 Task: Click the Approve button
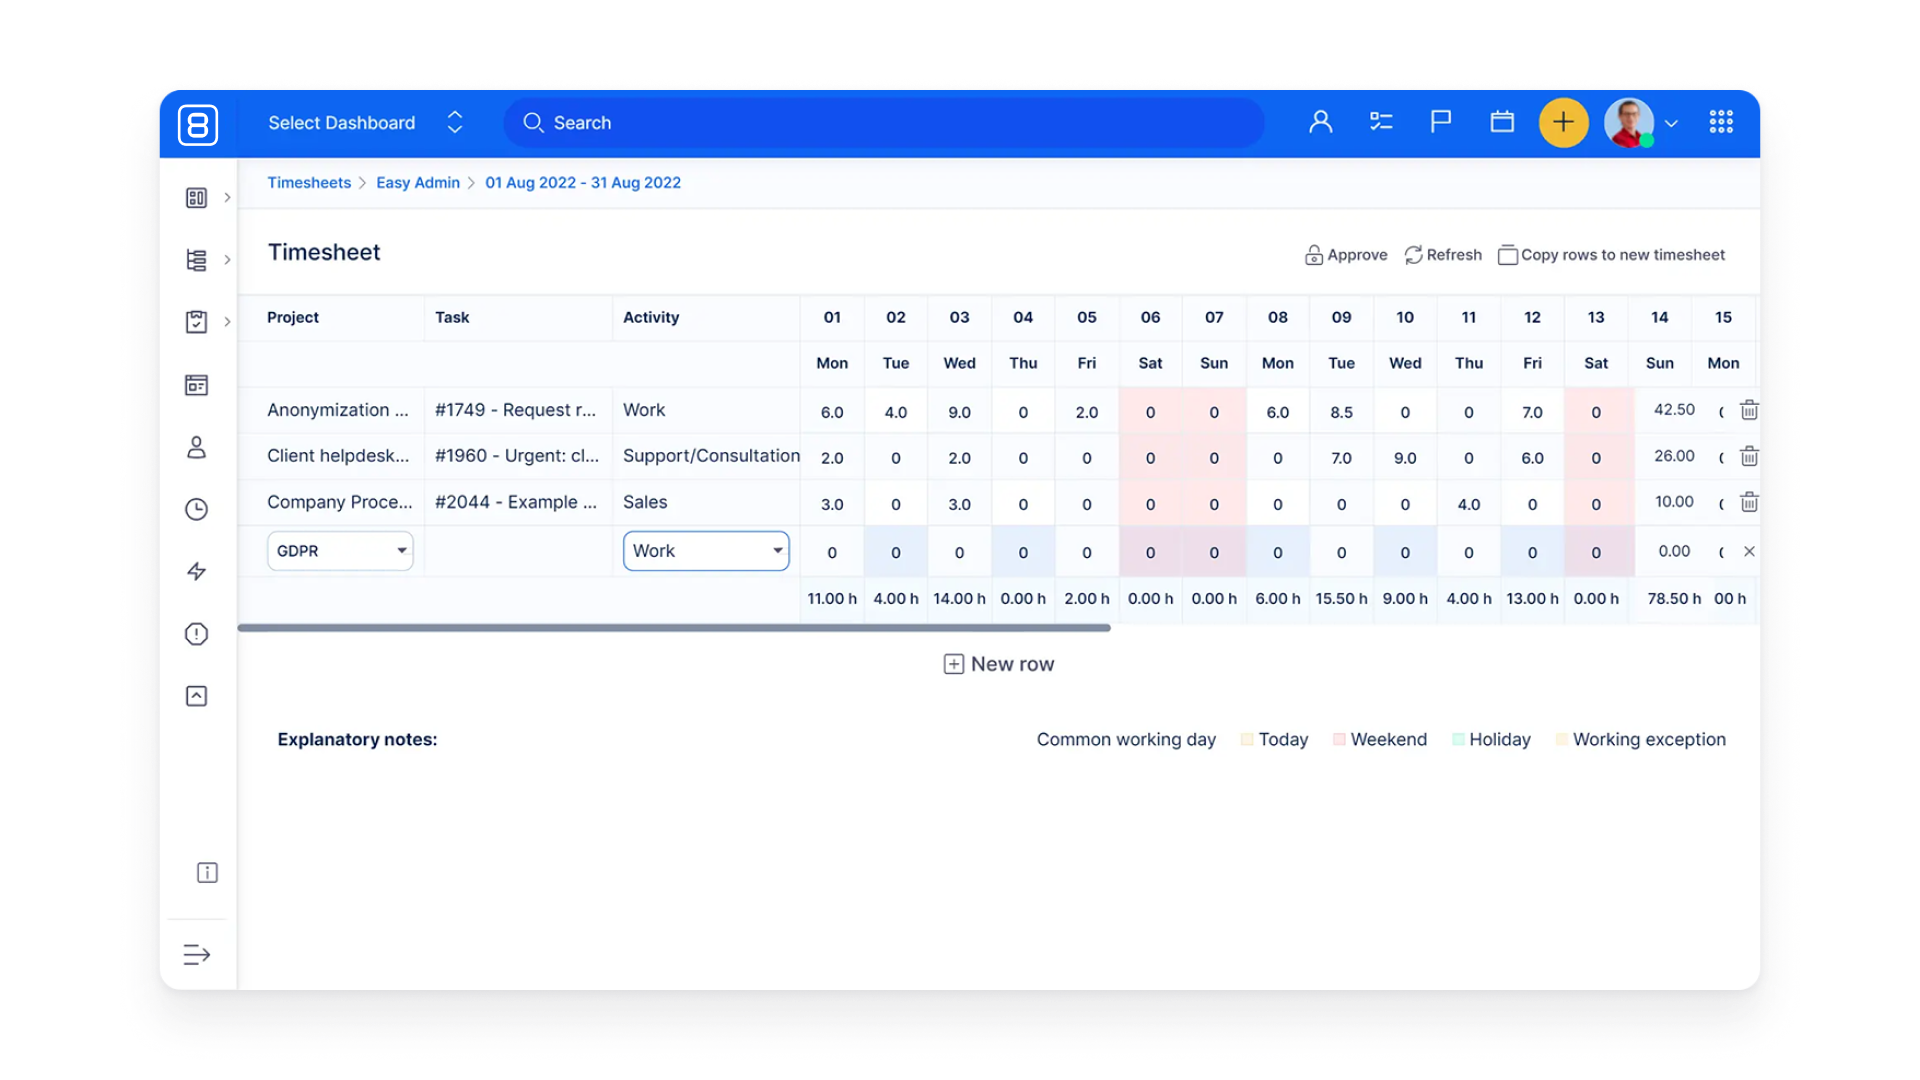[1346, 255]
